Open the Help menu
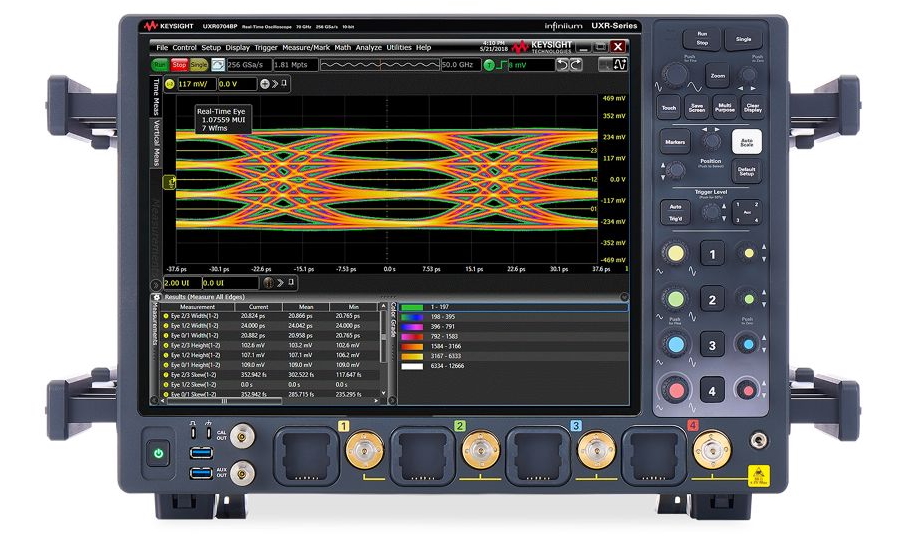 click(x=424, y=47)
